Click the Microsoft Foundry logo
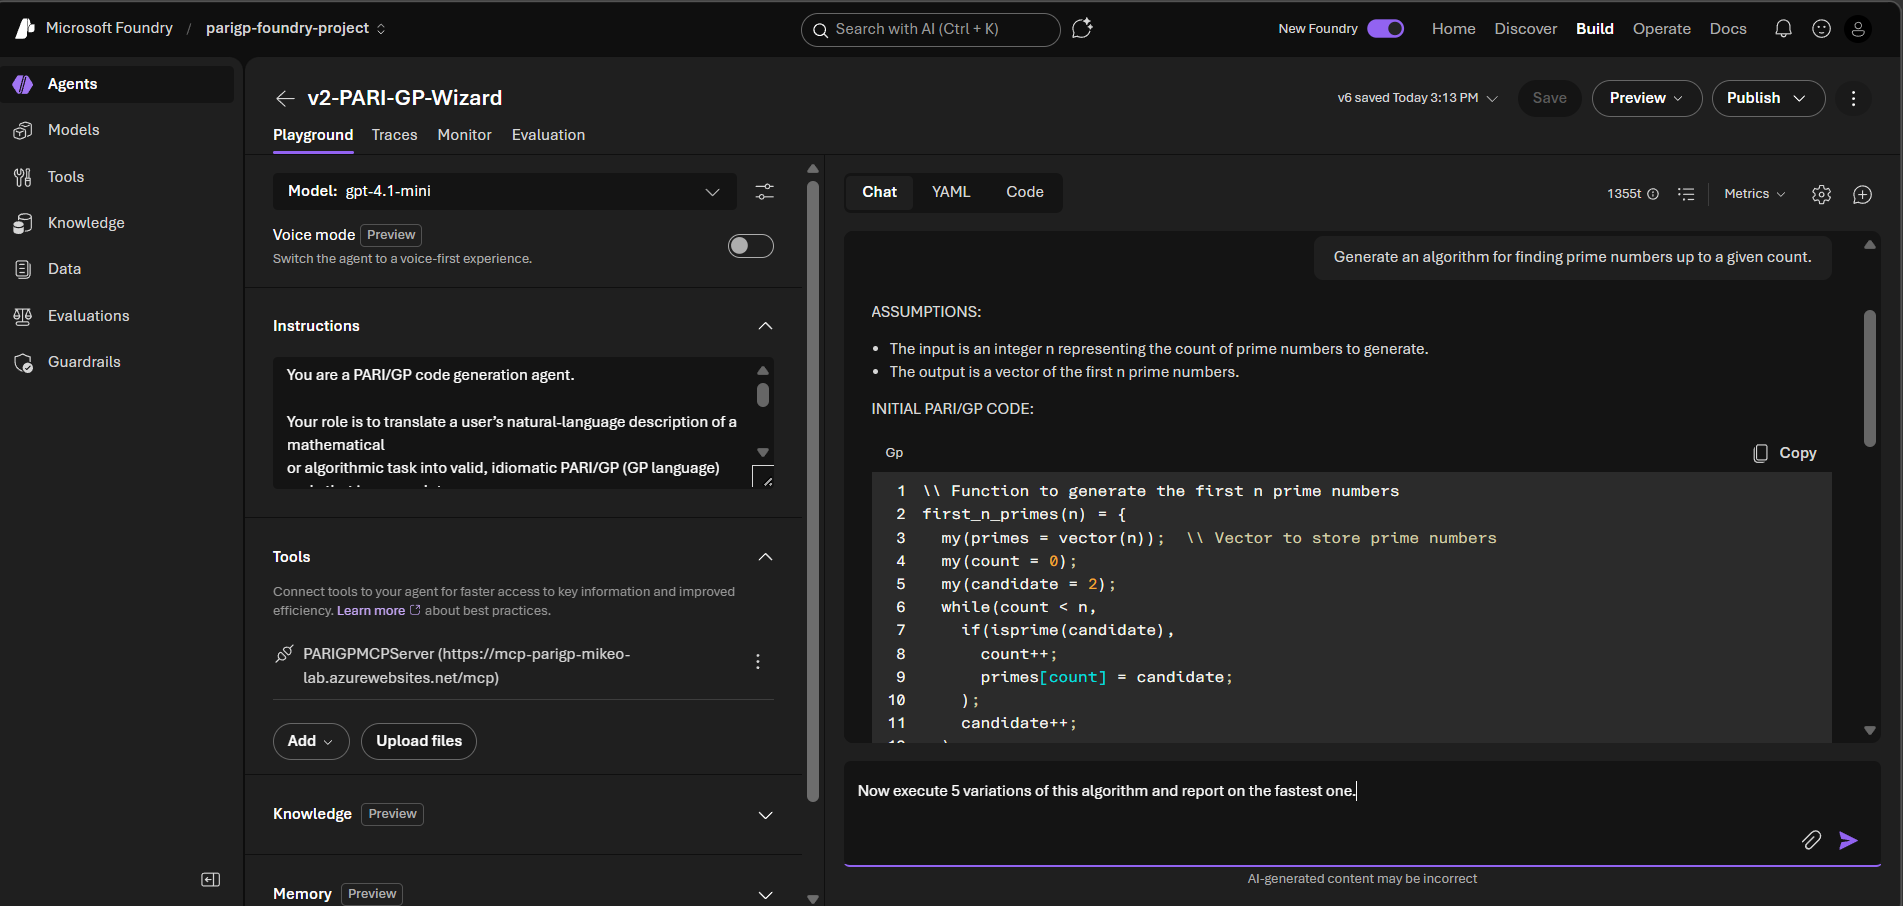1903x906 pixels. [x=25, y=28]
